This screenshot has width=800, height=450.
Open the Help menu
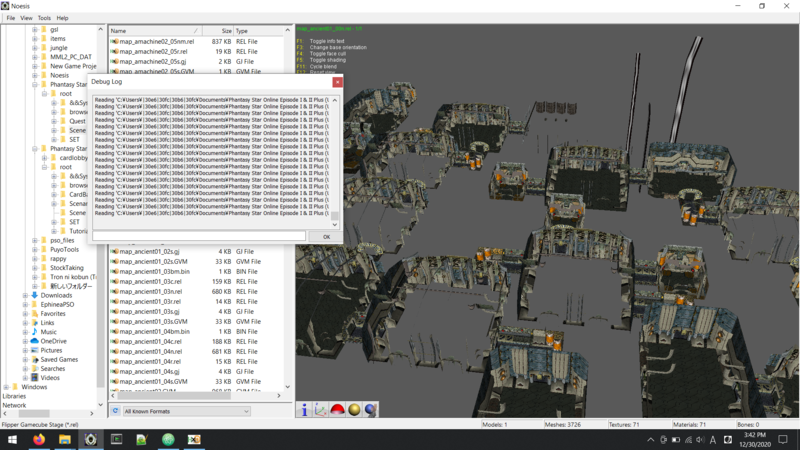[62, 18]
